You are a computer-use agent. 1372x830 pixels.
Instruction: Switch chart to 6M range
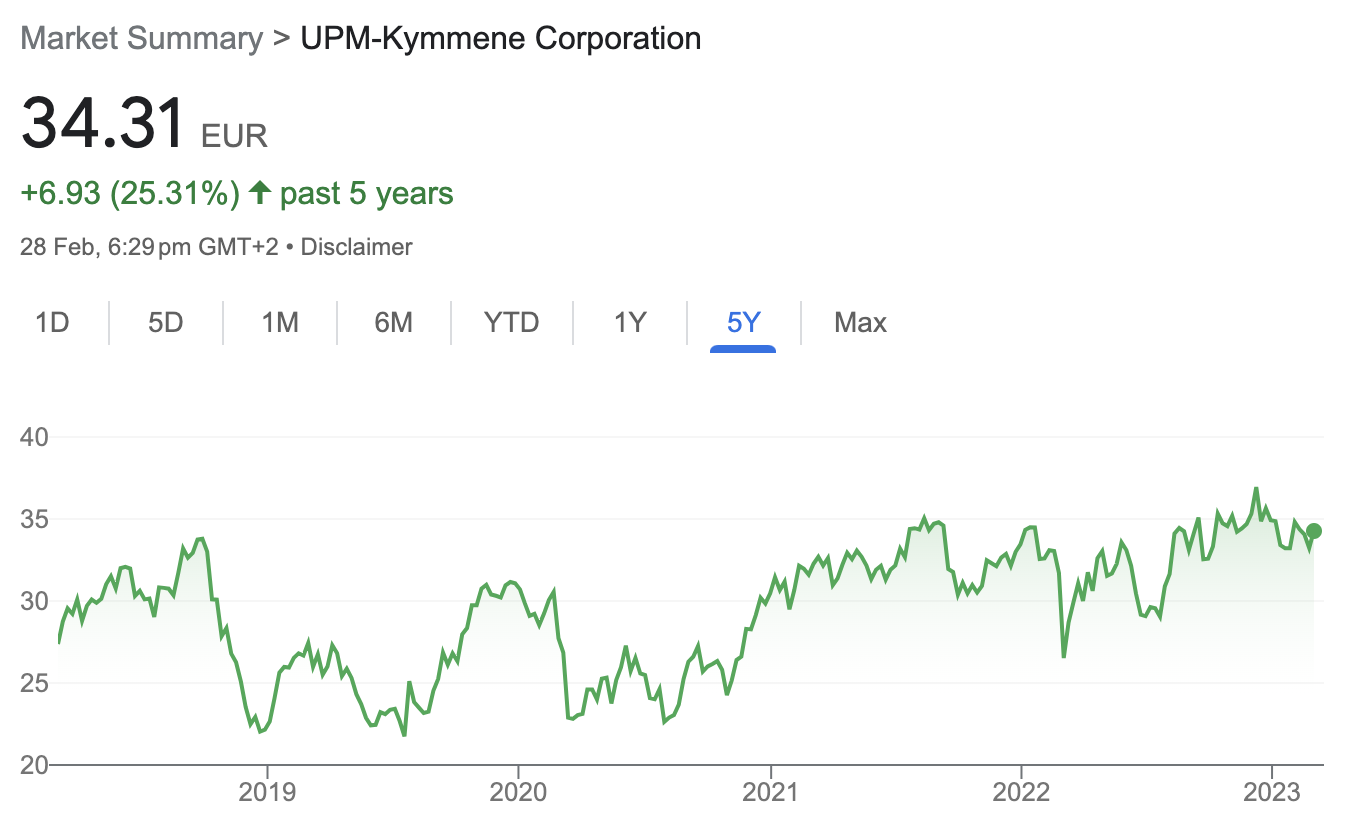coord(394,323)
